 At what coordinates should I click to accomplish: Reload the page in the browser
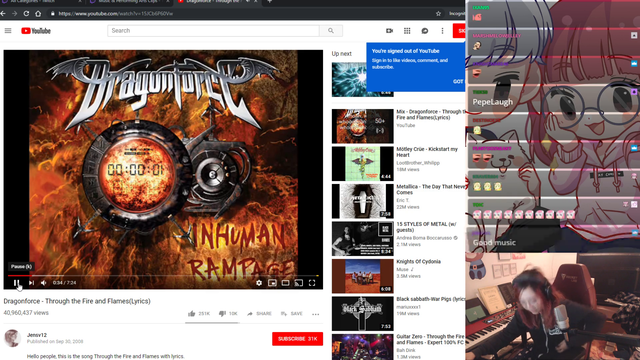[x=26, y=13]
